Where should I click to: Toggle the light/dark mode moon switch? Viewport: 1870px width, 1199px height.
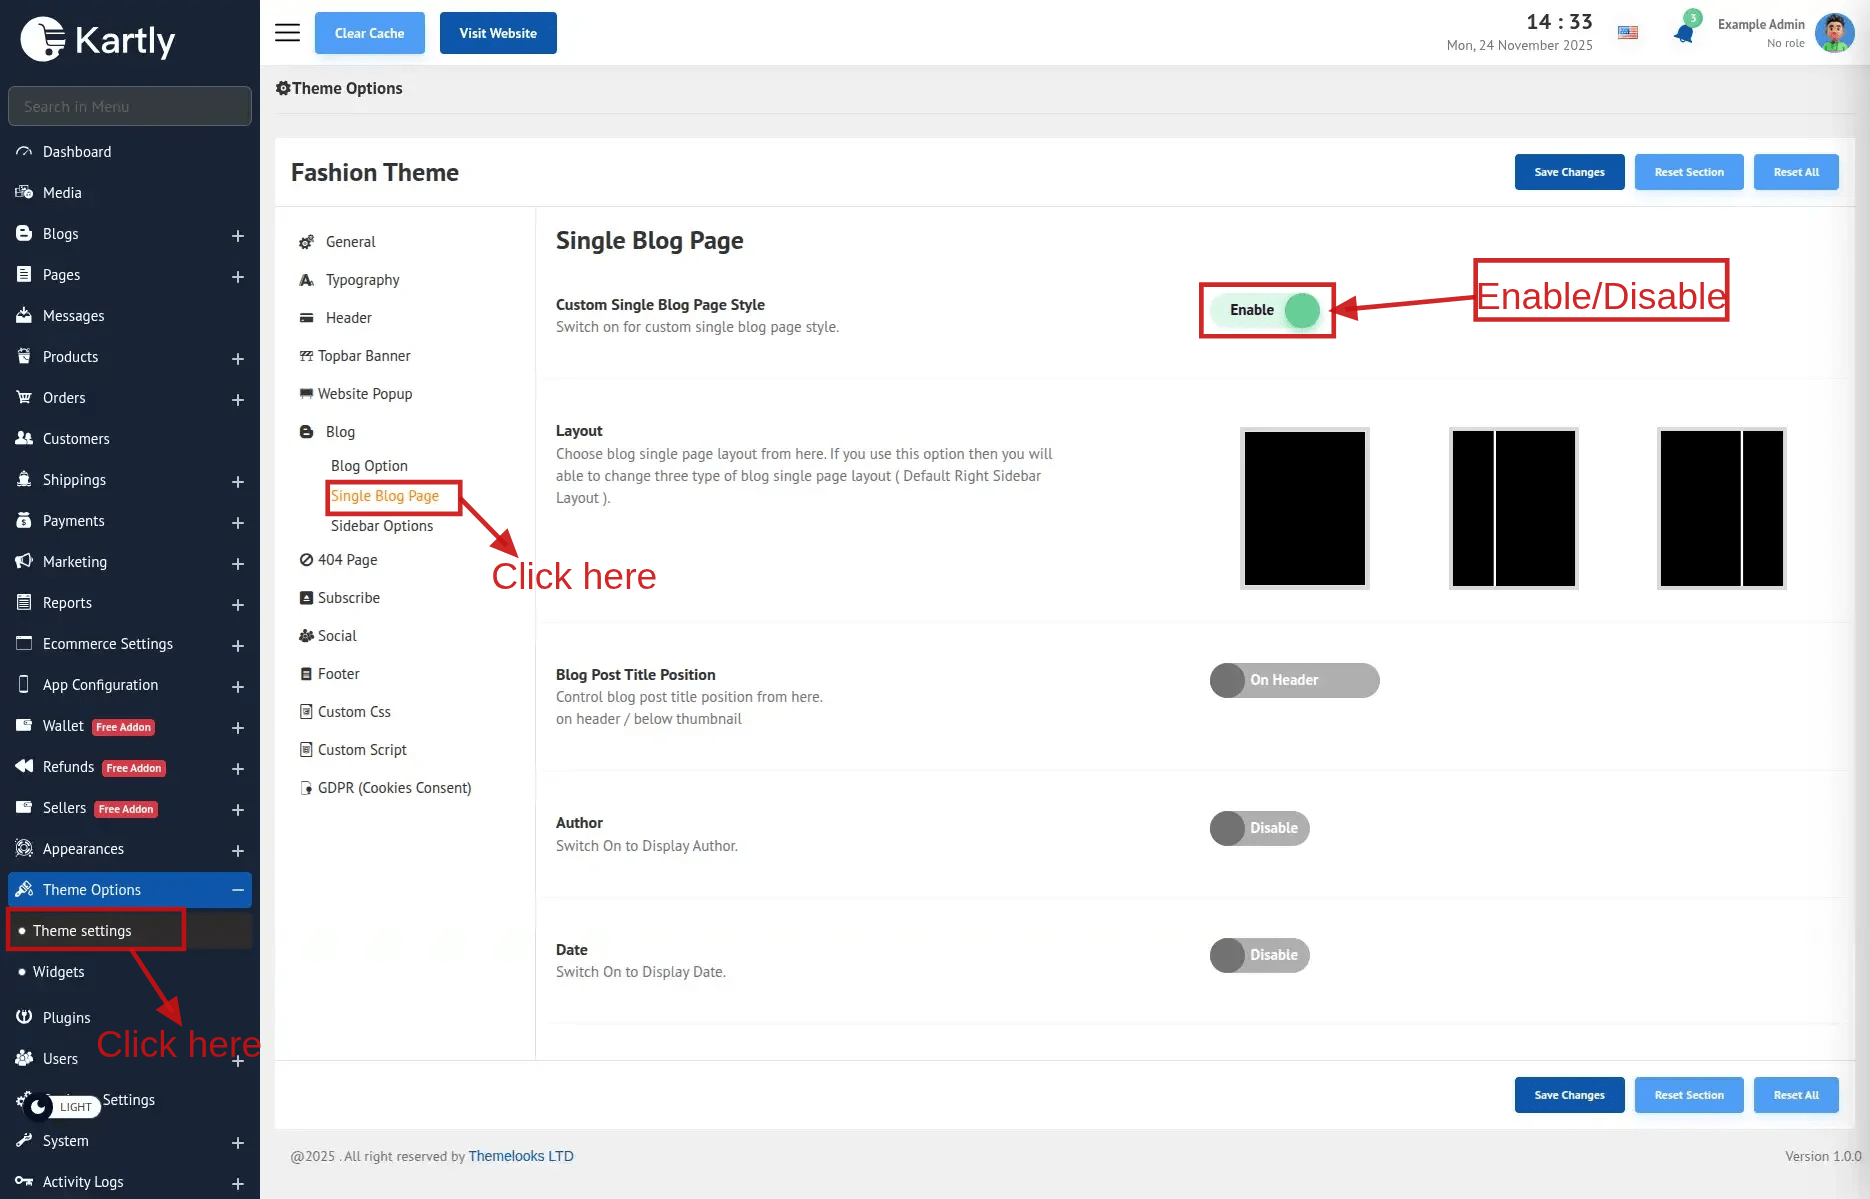pos(40,1106)
